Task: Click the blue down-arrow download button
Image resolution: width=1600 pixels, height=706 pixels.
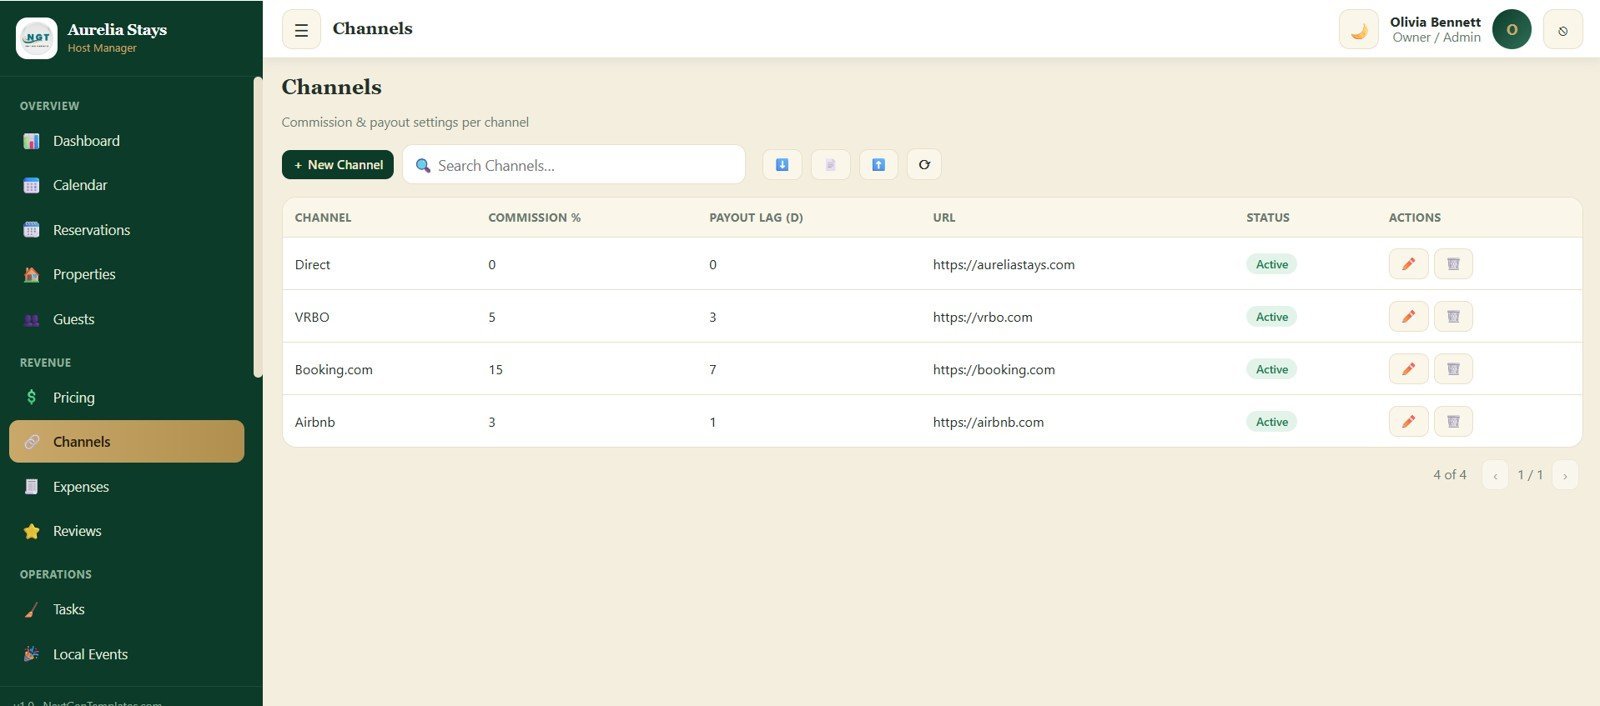Action: 782,165
